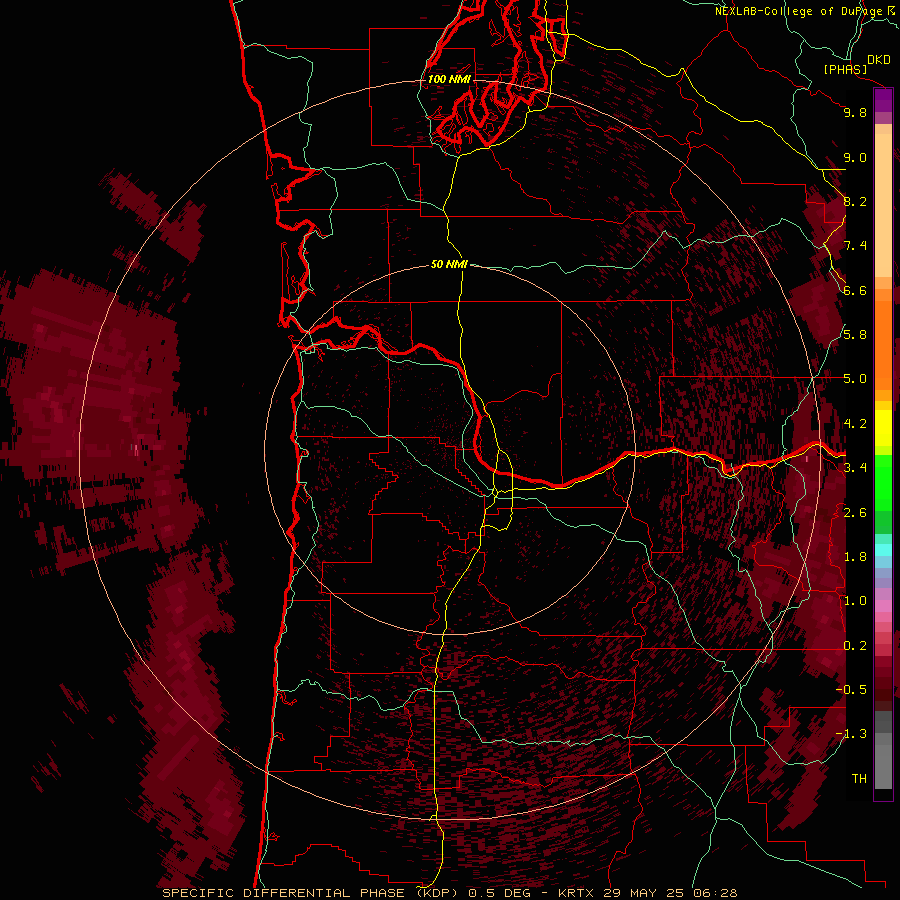Click the gray TH segment of color bar

coord(883,769)
